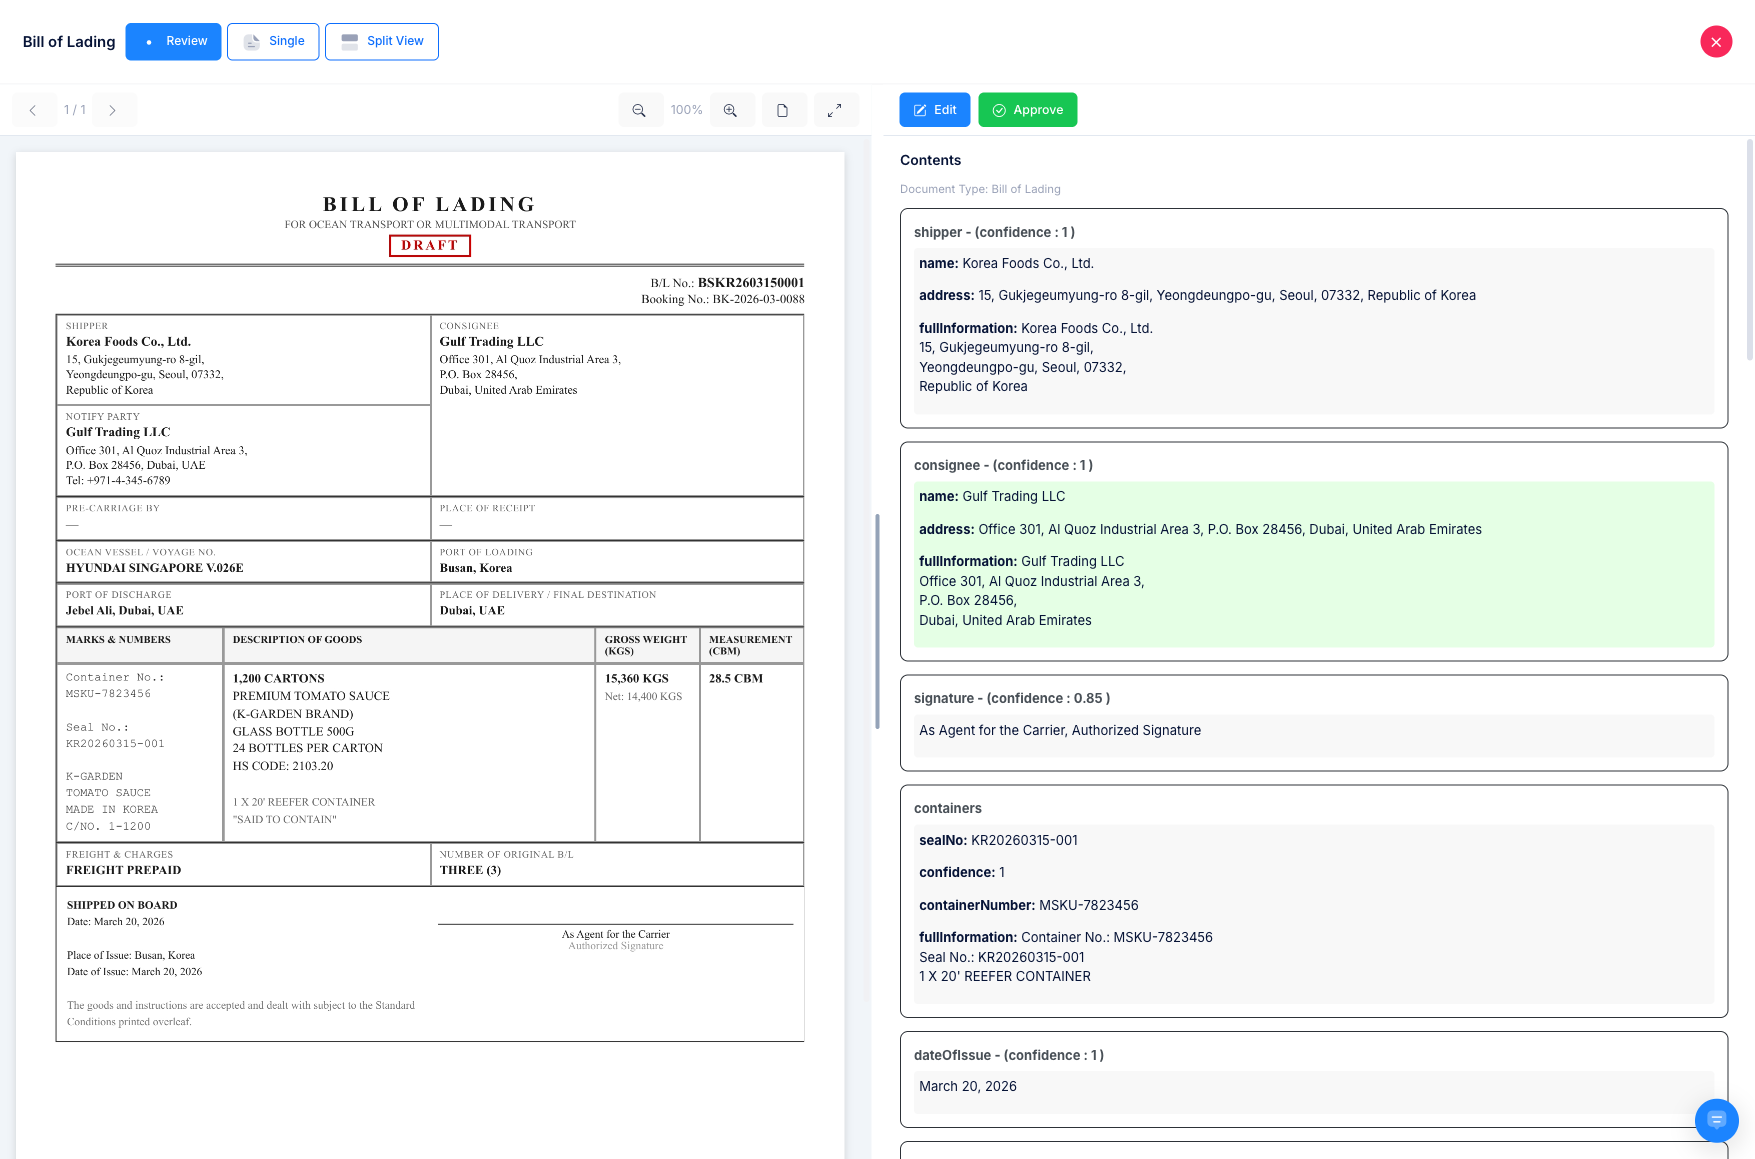This screenshot has width=1755, height=1159.
Task: Click the measurement 28.5 CBM value
Action: tap(736, 679)
